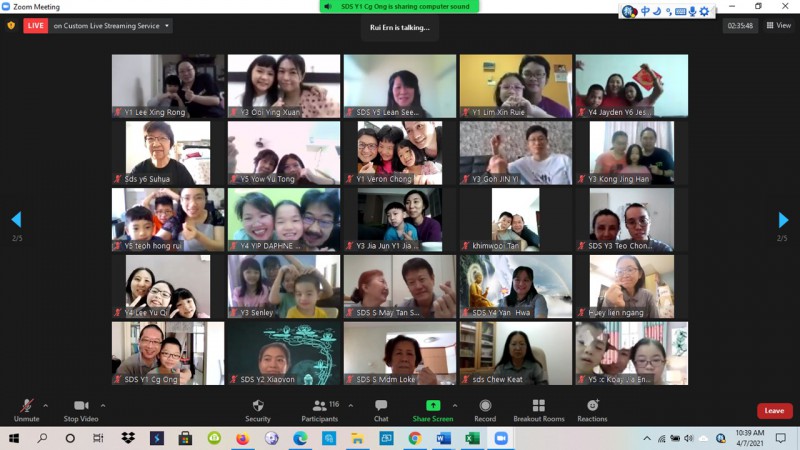Unmute the microphone
This screenshot has width=800, height=450.
[26, 408]
